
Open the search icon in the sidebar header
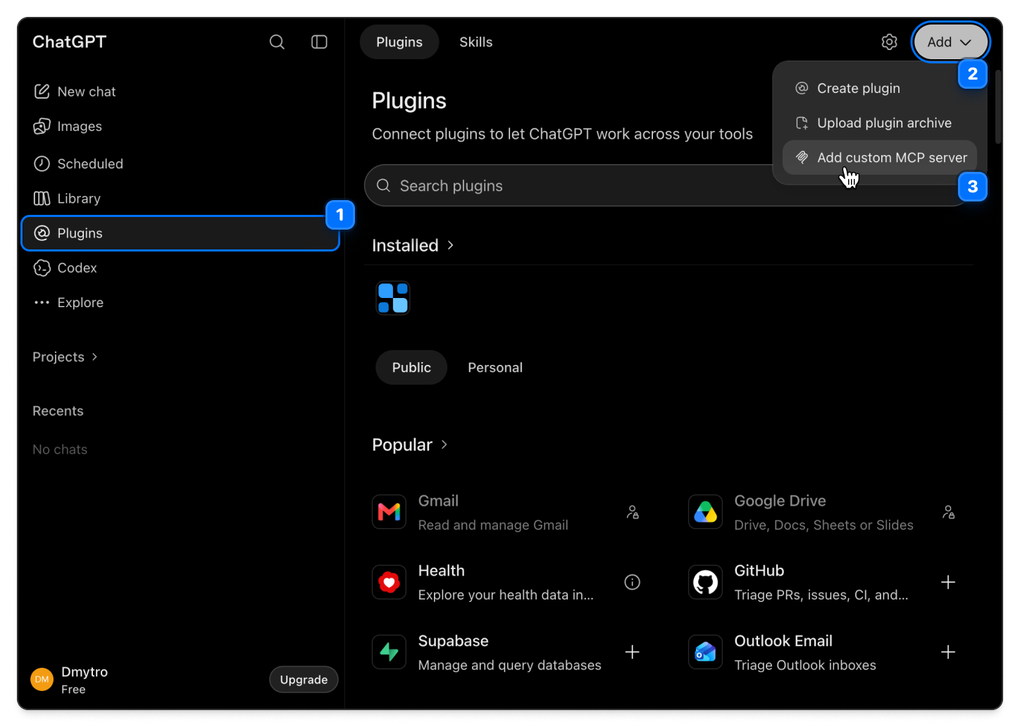276,42
